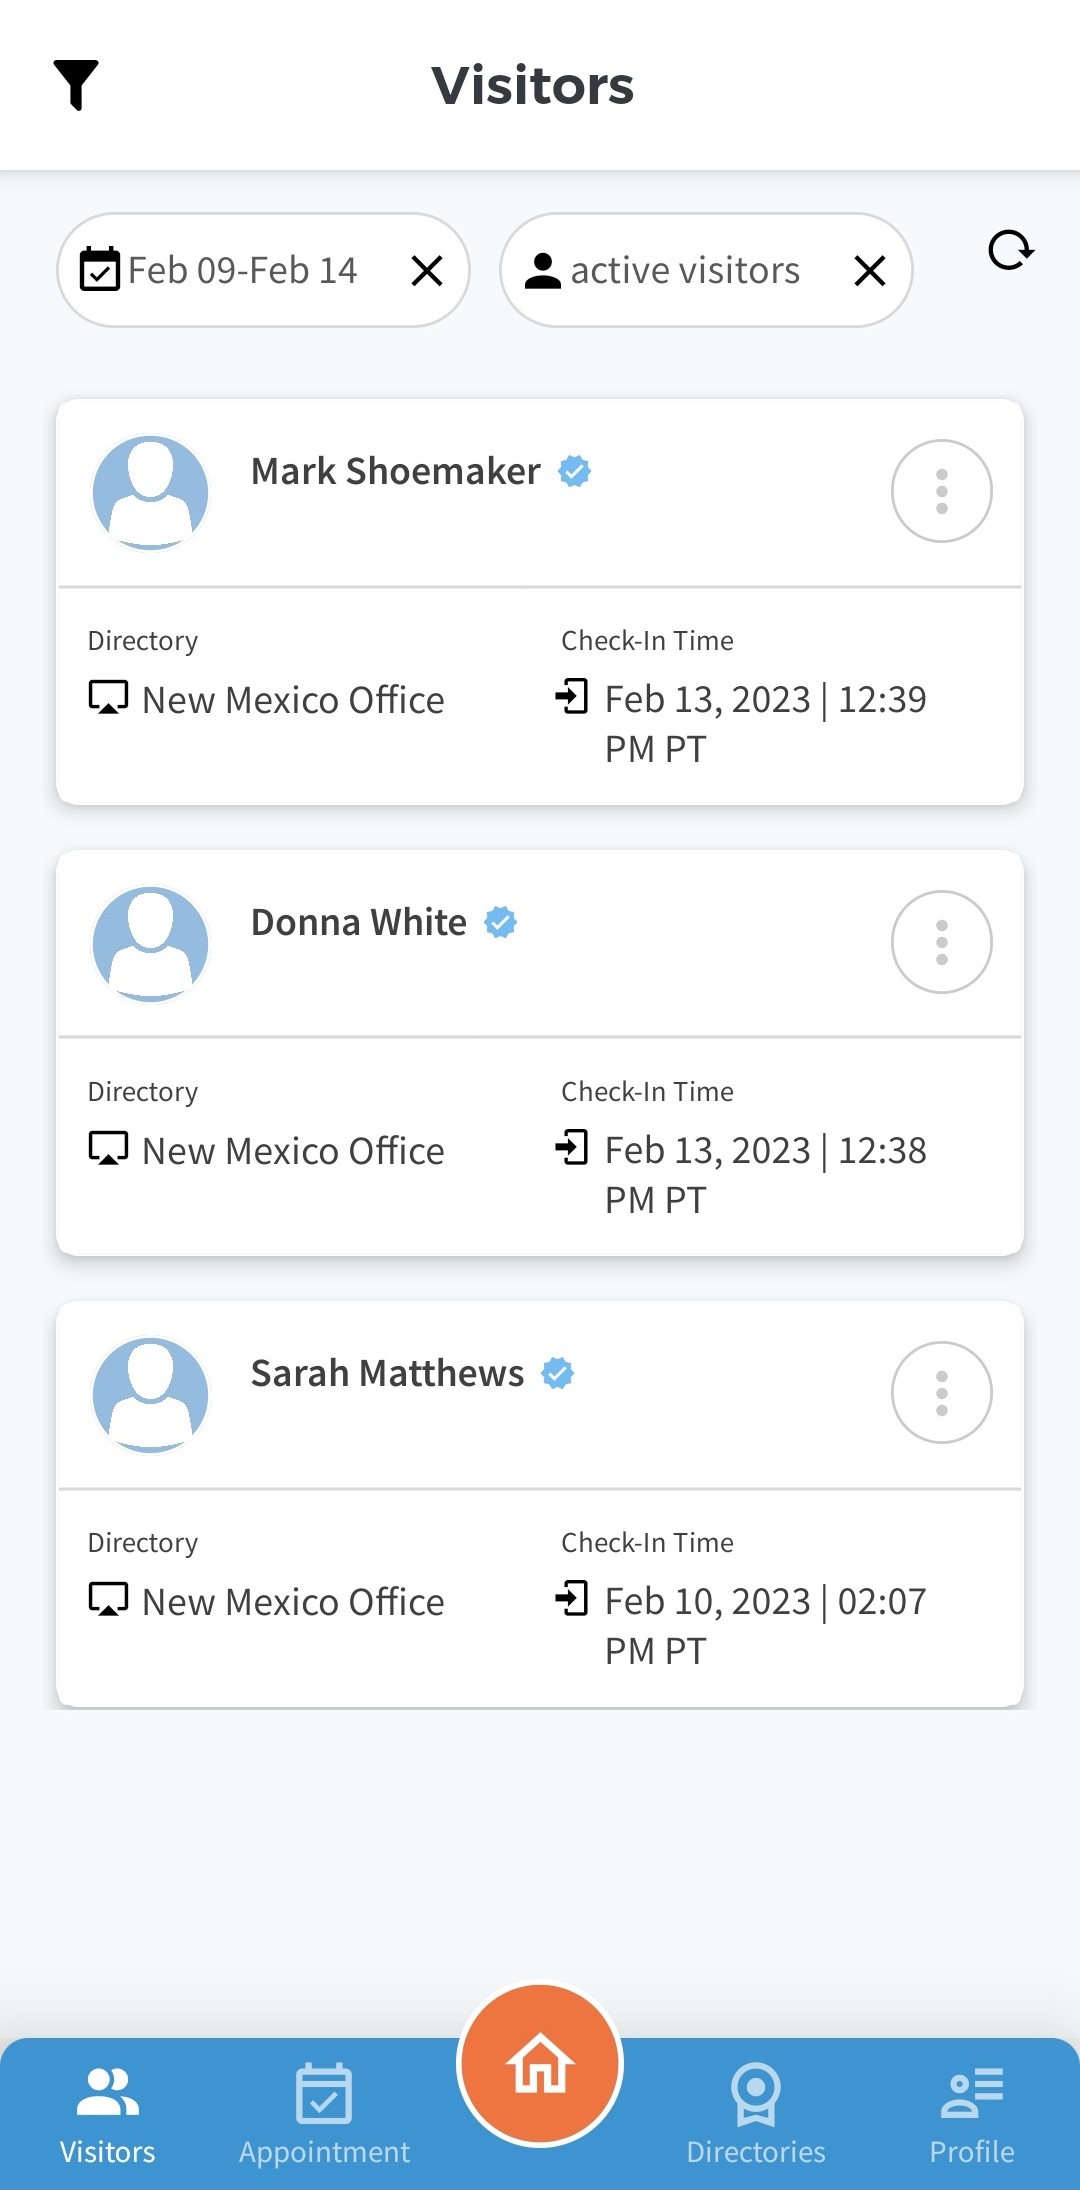Tap Mark Shoemaker's avatar picture

point(150,492)
